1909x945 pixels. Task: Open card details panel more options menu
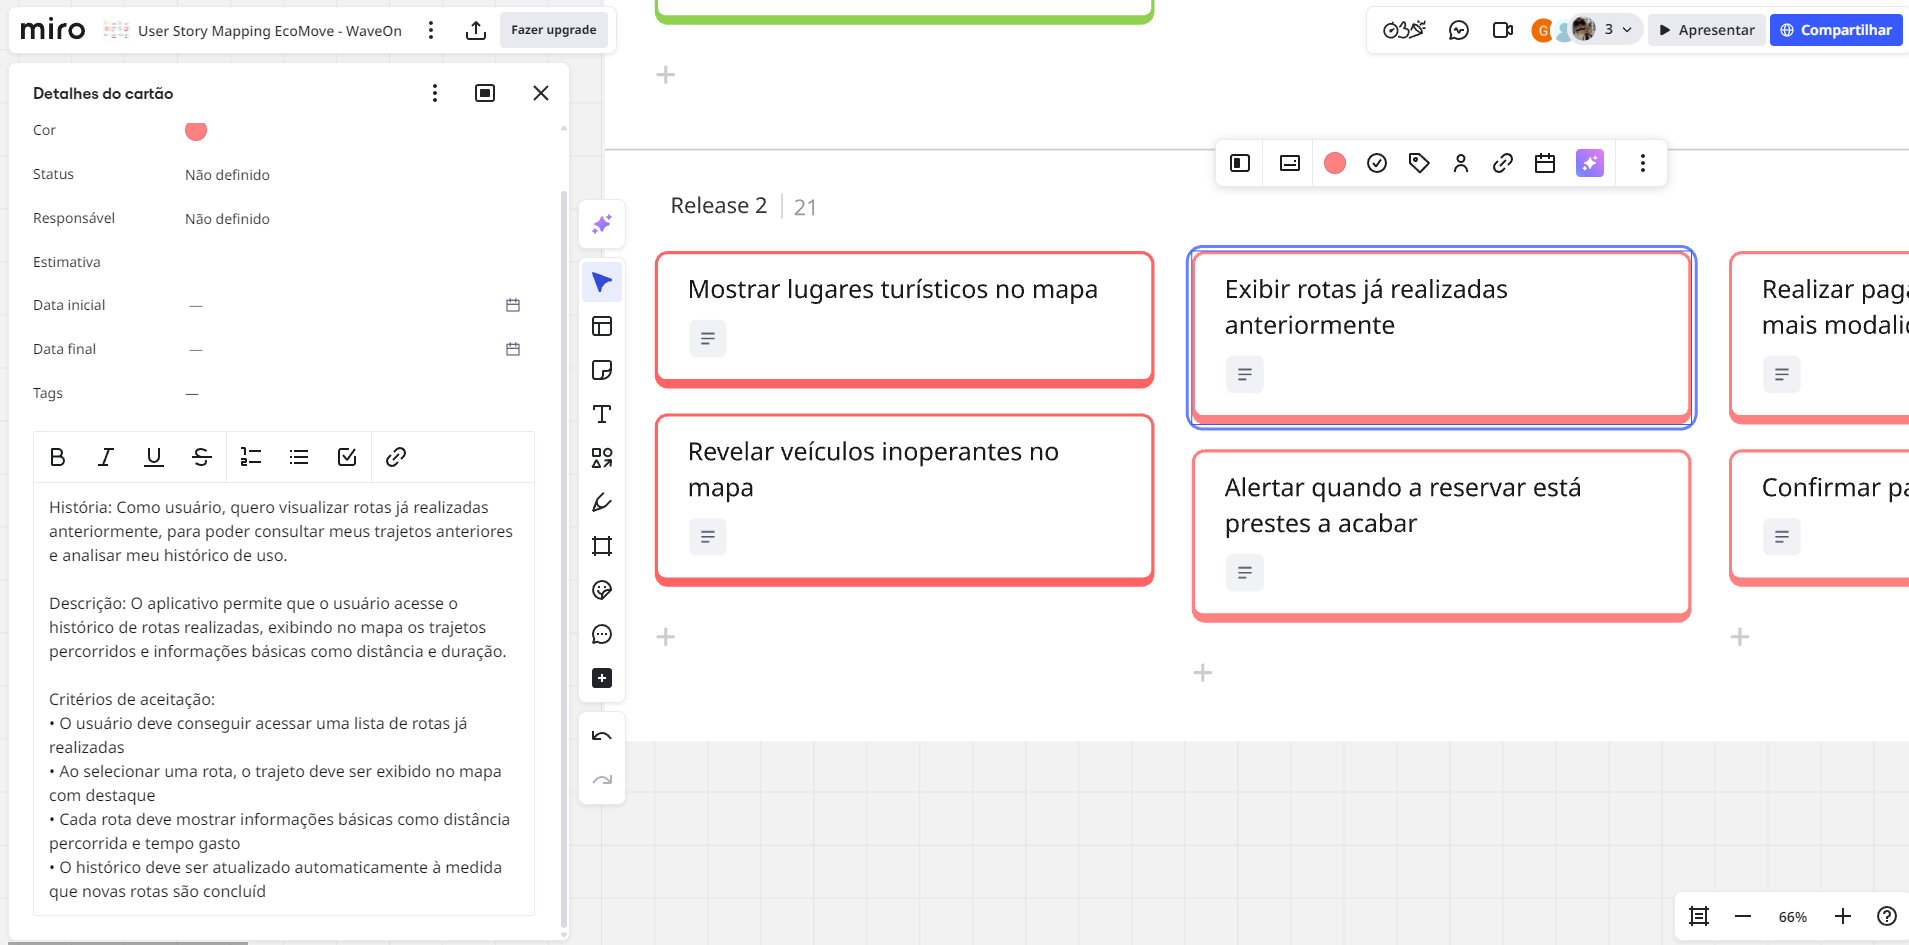pyautogui.click(x=435, y=93)
